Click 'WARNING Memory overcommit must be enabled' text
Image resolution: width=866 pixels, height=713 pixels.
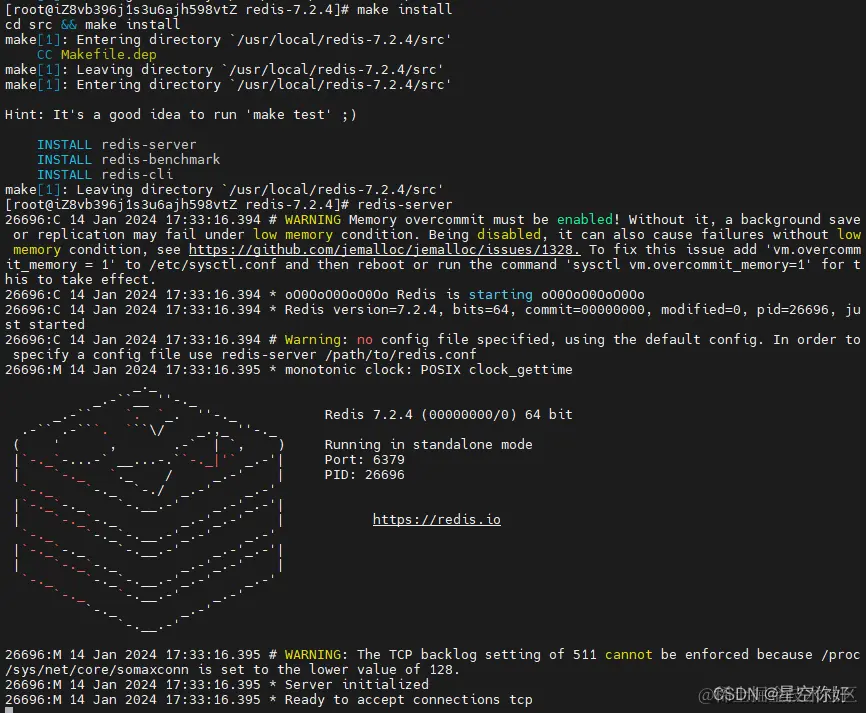(452, 219)
